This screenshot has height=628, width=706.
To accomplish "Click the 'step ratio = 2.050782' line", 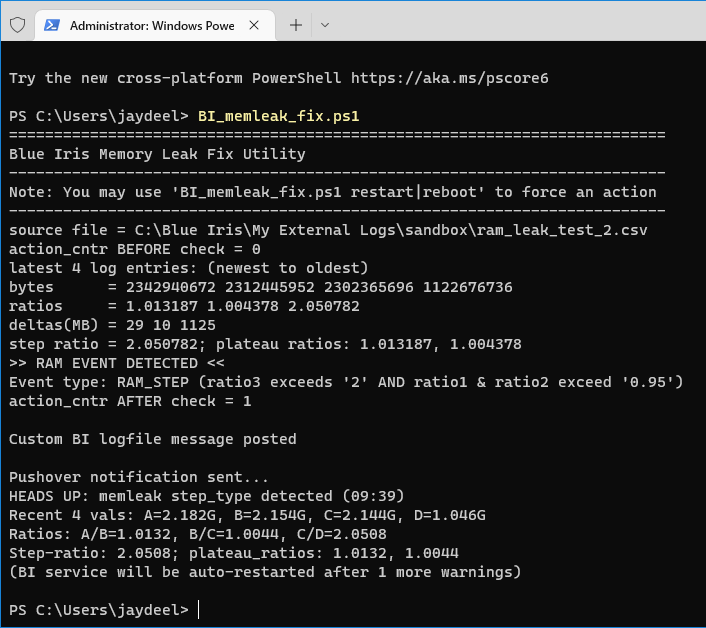I will pos(265,344).
